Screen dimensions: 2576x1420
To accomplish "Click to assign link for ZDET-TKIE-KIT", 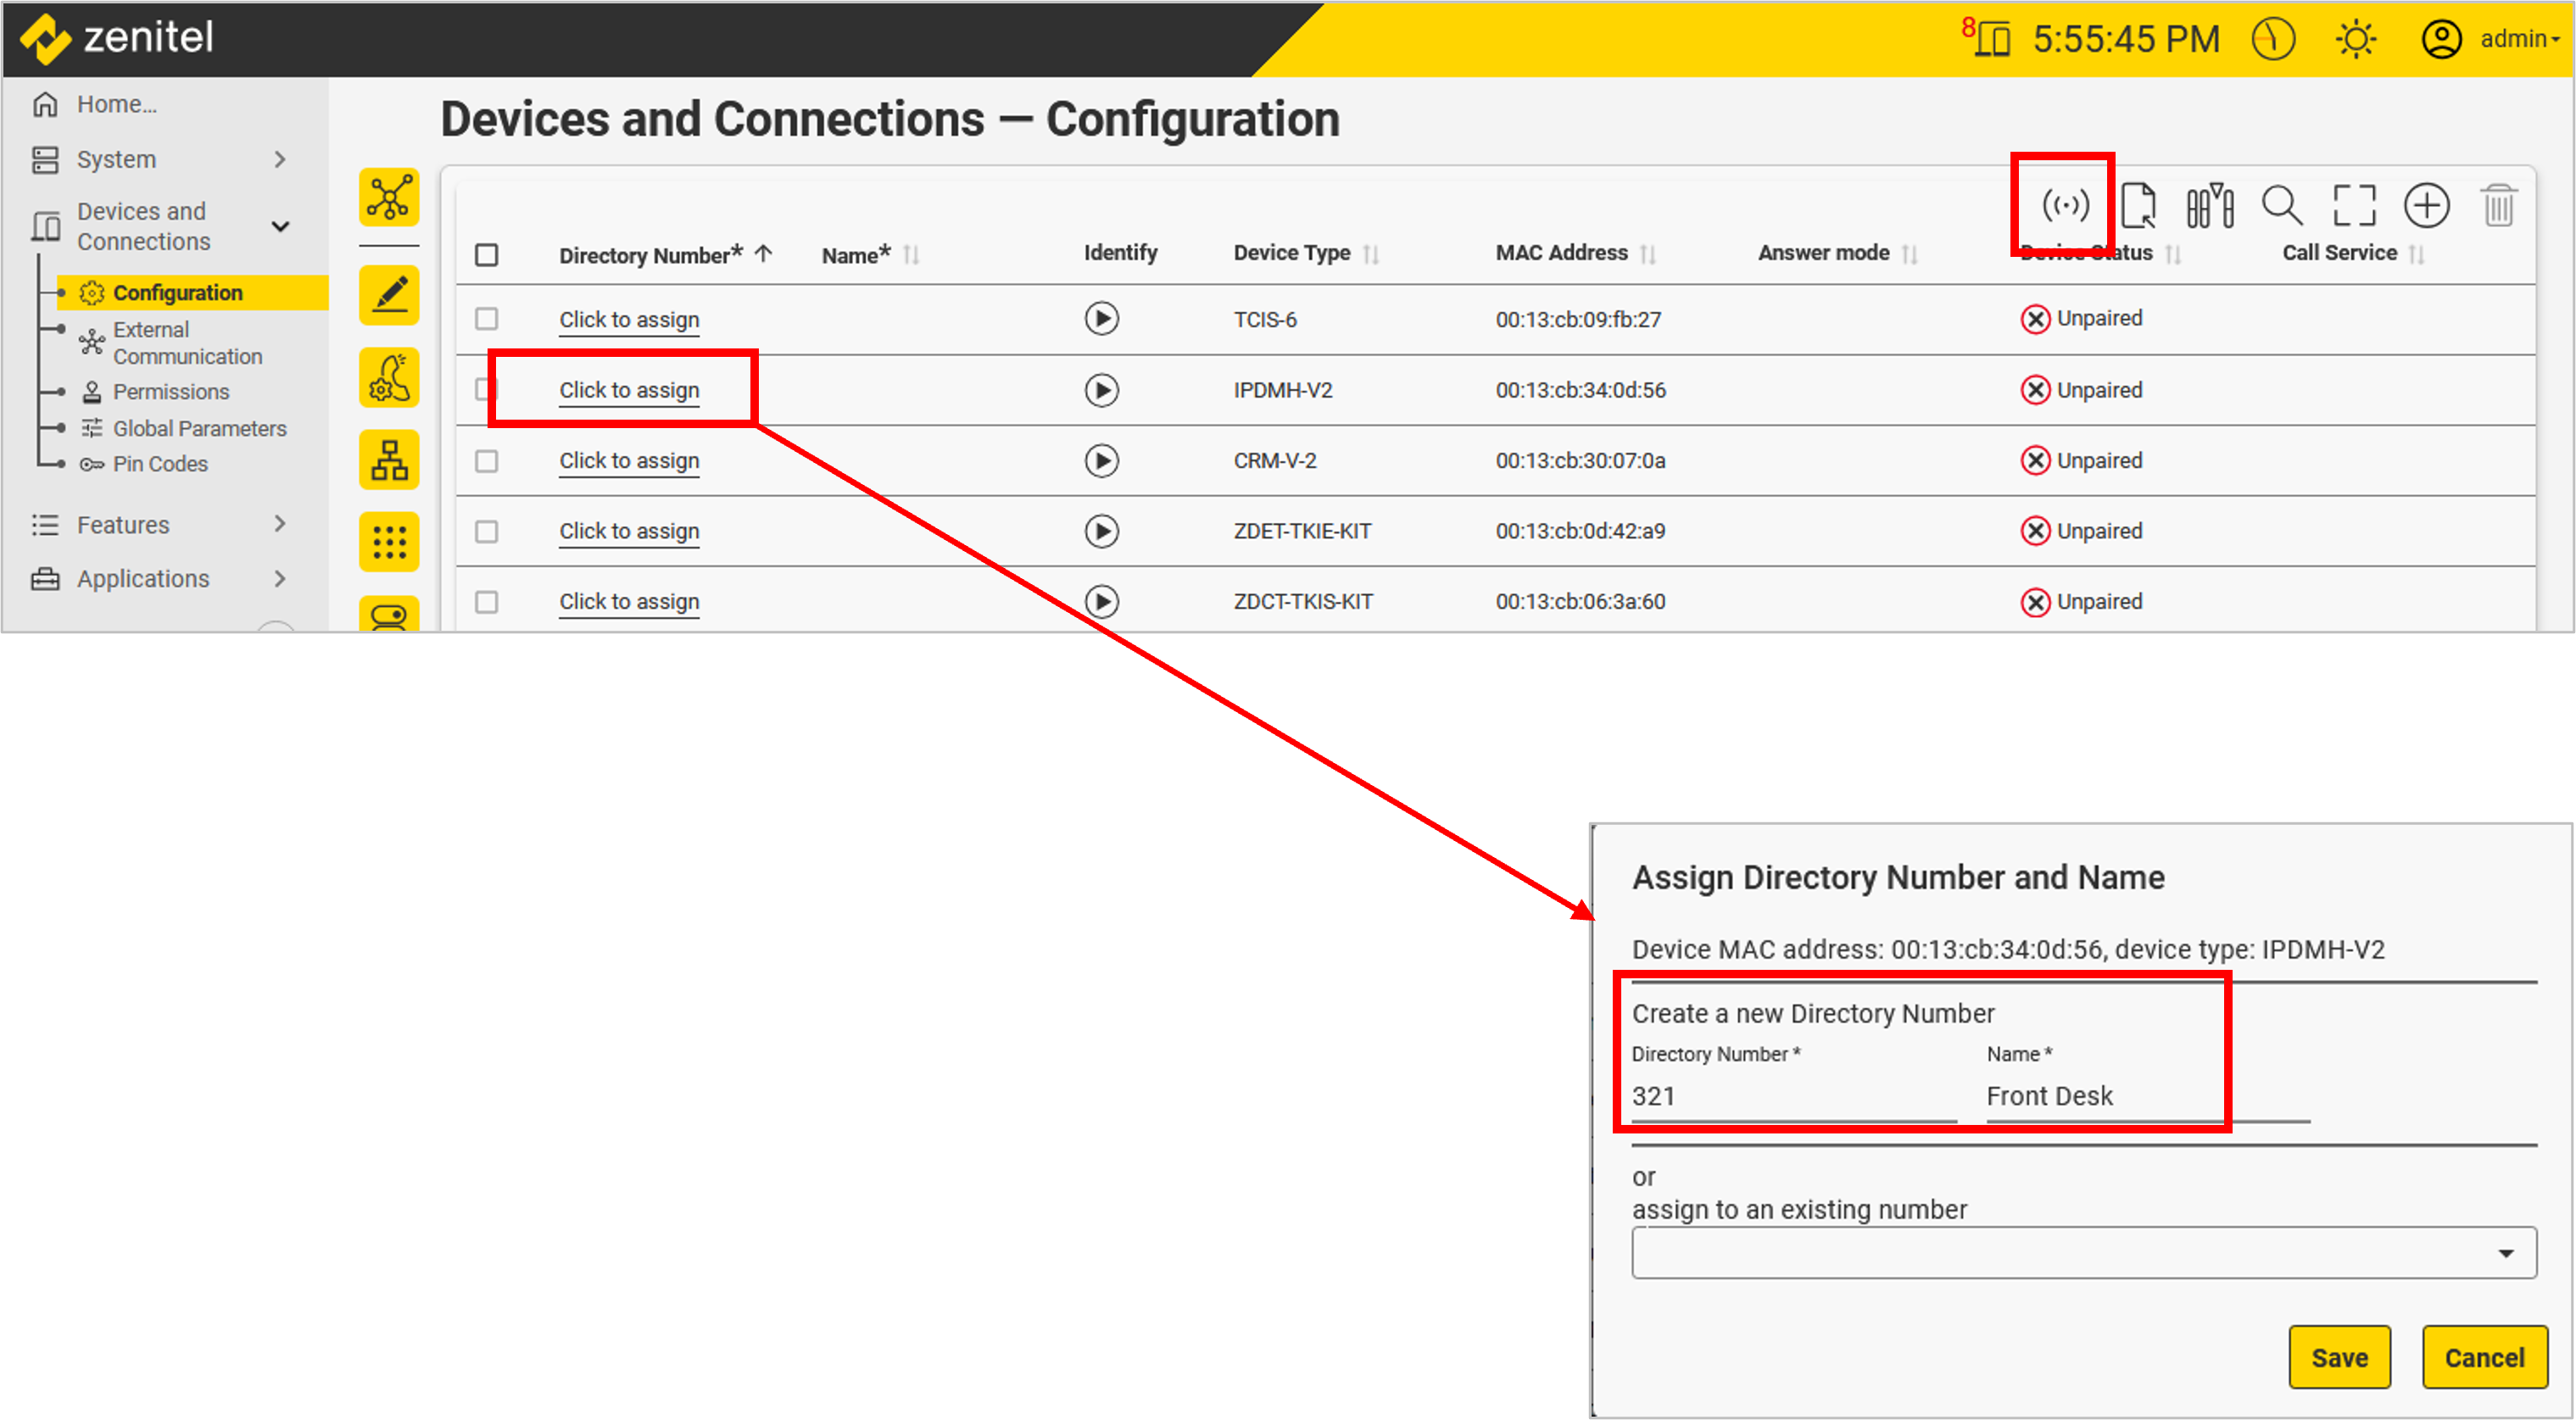I will tap(629, 531).
